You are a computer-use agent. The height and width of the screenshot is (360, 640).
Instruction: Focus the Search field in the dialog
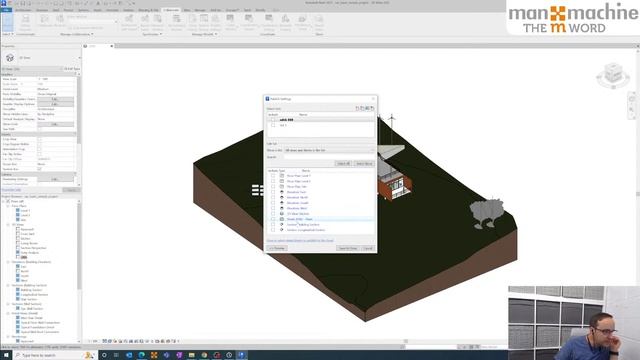(329, 157)
